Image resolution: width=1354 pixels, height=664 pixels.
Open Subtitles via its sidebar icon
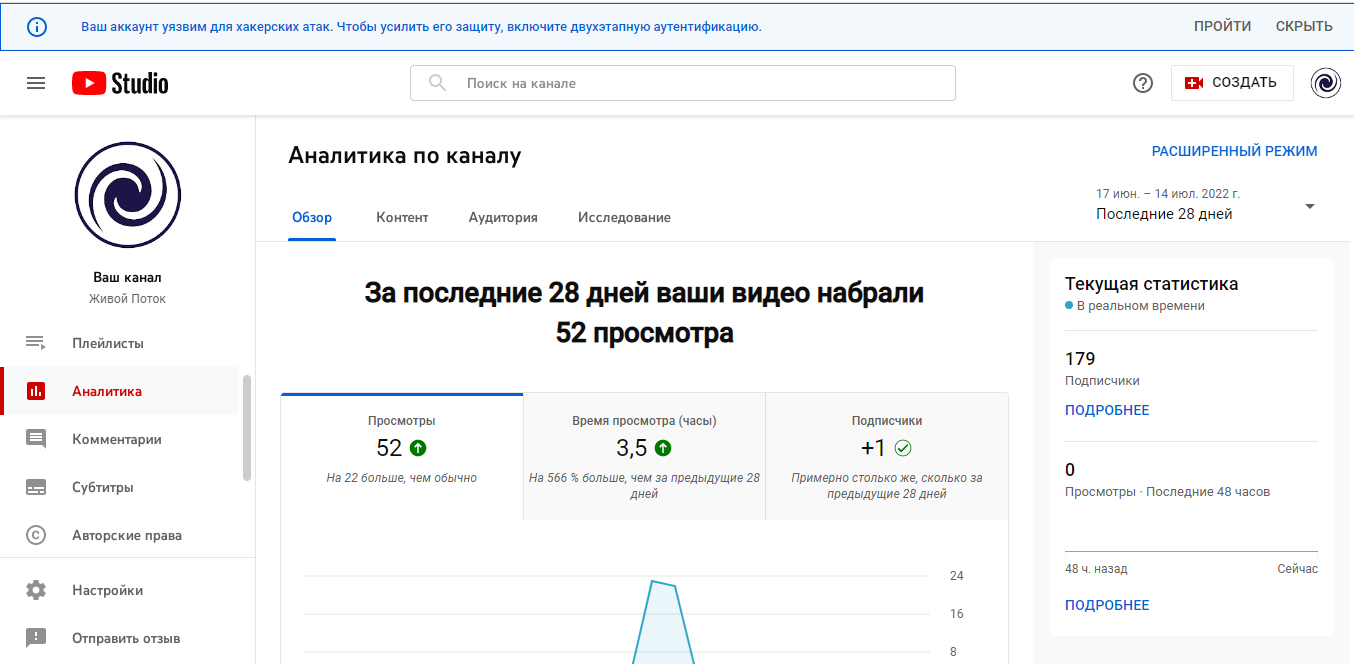coord(36,487)
